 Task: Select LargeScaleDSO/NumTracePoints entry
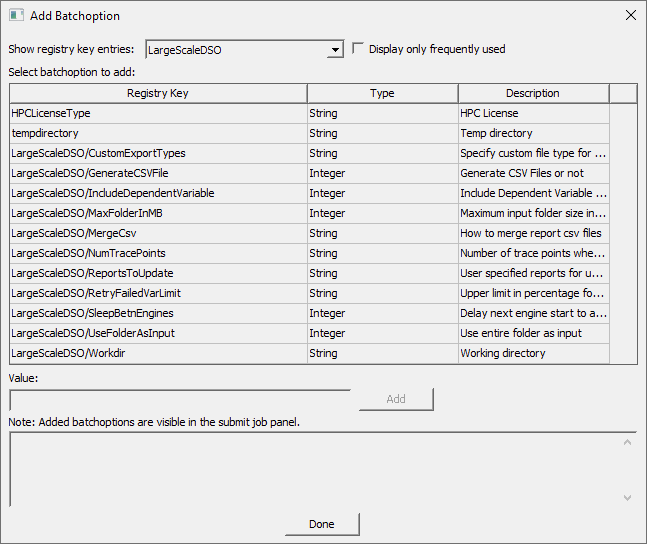[158, 253]
